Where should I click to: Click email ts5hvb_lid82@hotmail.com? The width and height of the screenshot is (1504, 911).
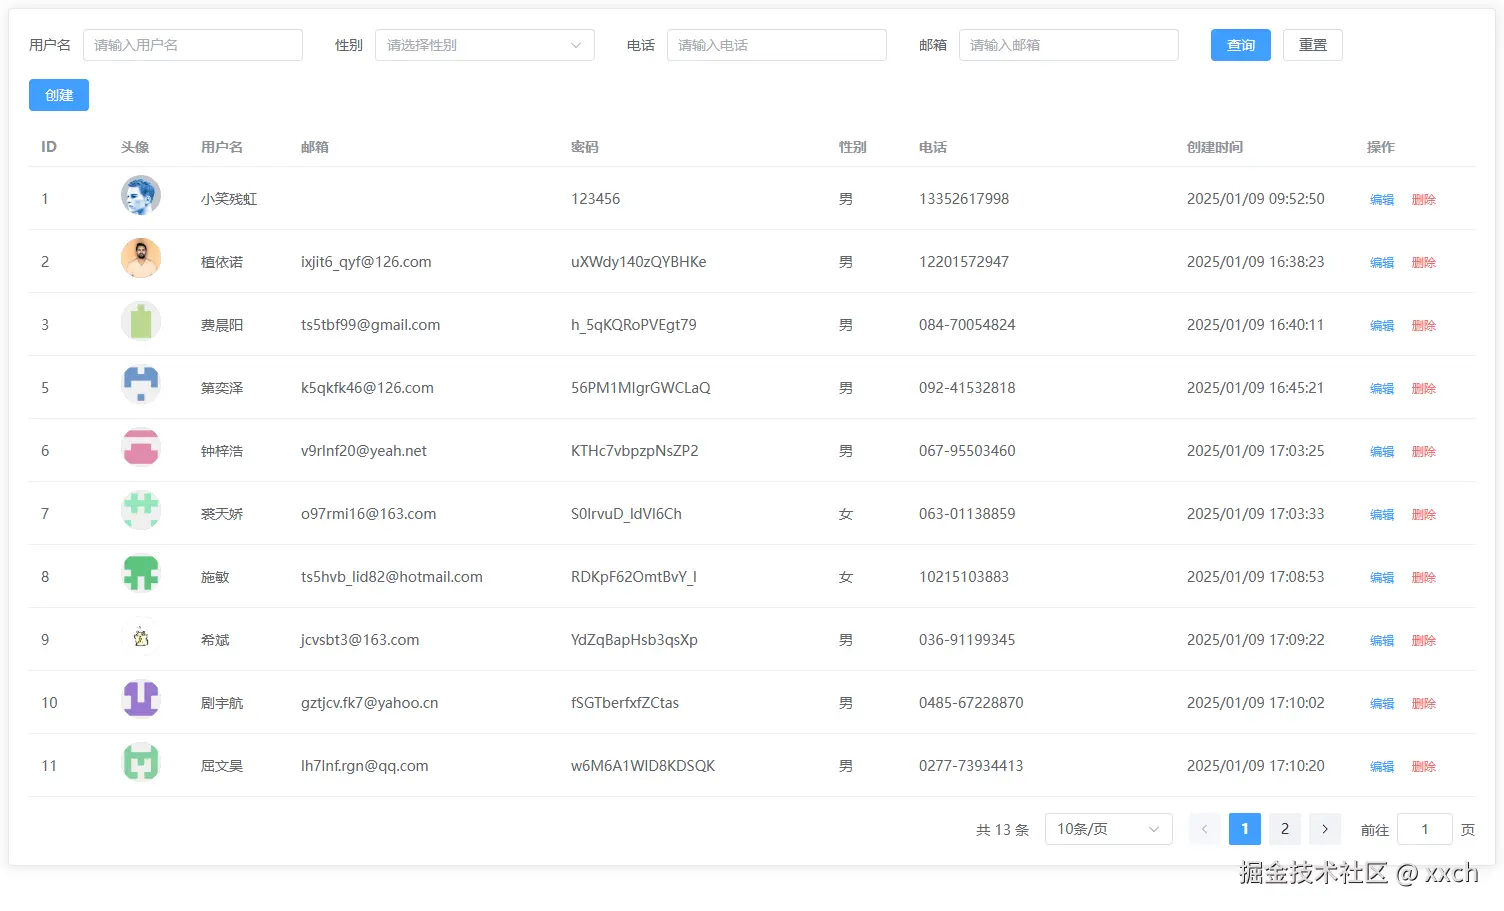pos(392,577)
